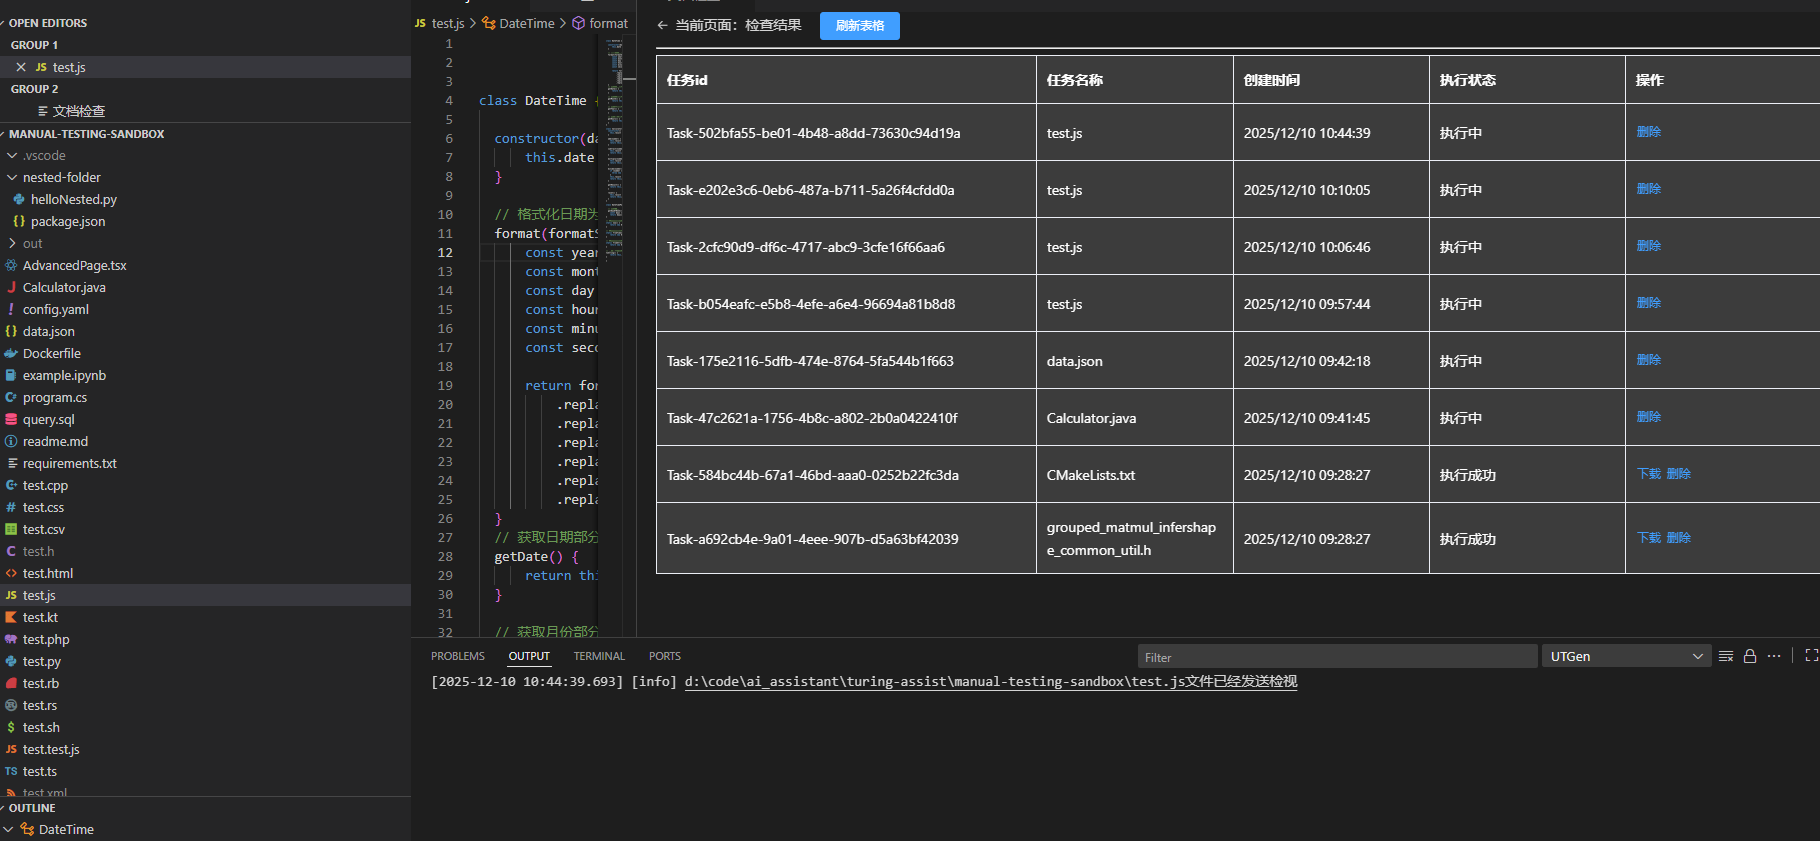1820x841 pixels.
Task: Click the output Filter text box
Action: pos(1336,657)
